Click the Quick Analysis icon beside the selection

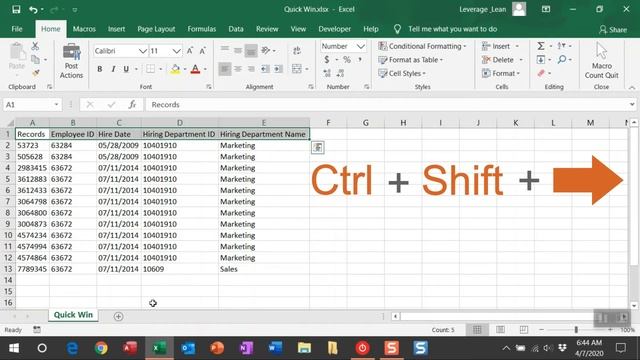click(318, 147)
